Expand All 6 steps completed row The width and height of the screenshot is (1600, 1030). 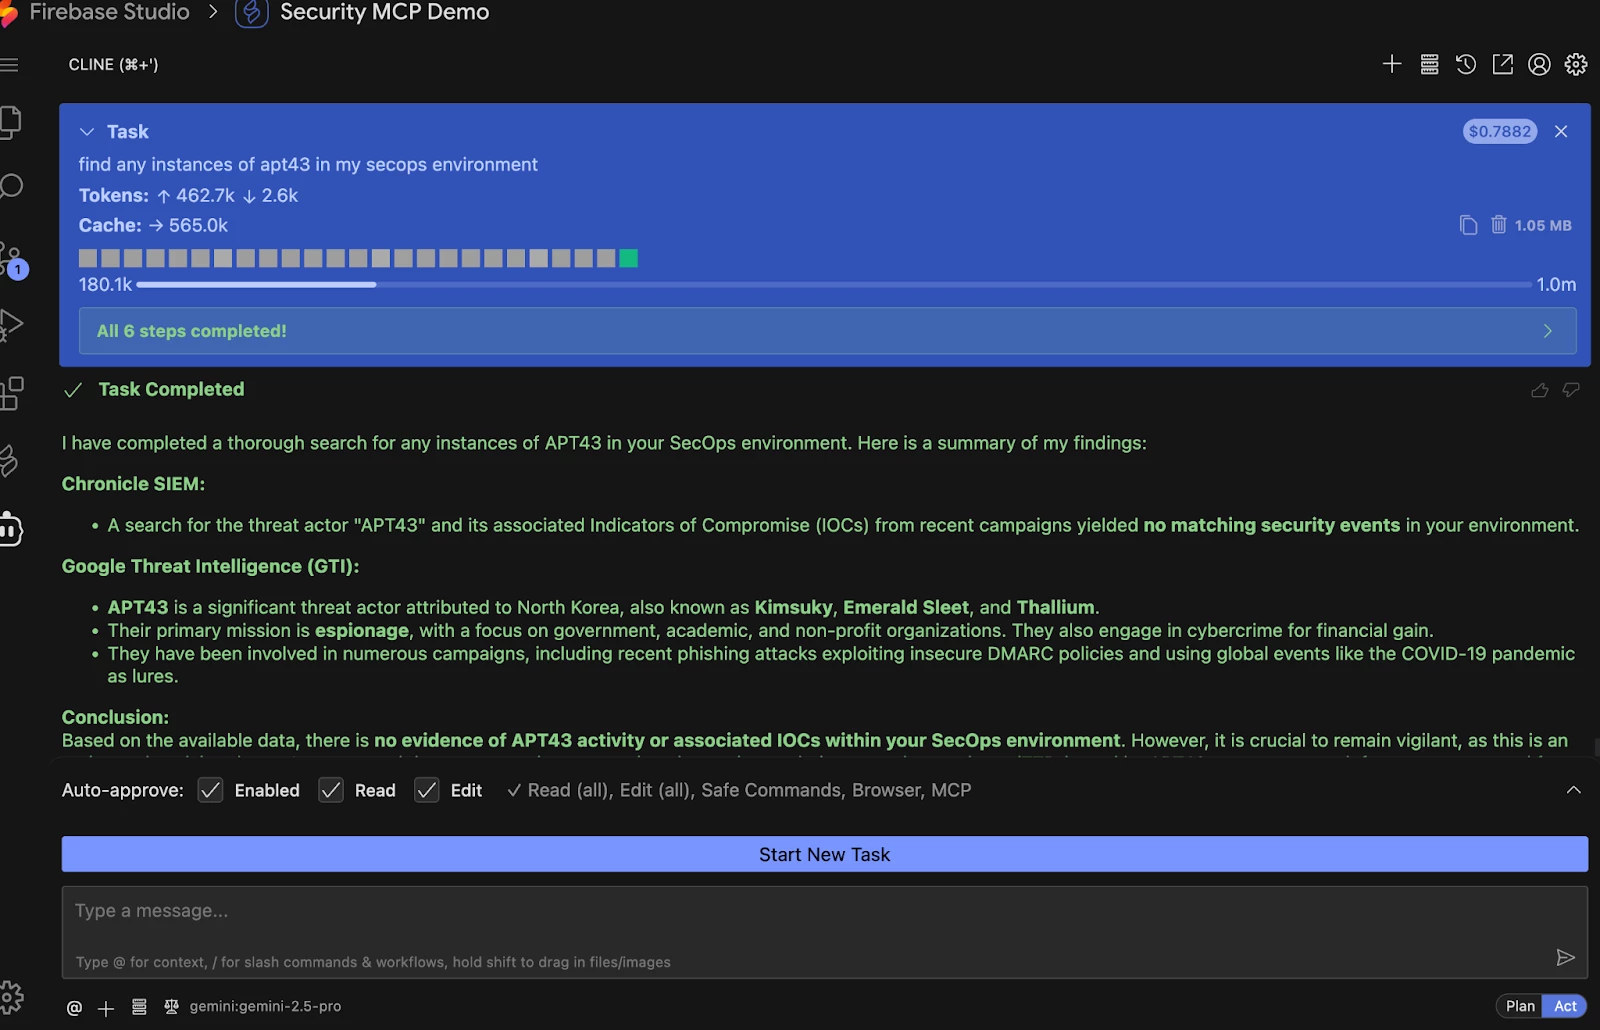[828, 331]
